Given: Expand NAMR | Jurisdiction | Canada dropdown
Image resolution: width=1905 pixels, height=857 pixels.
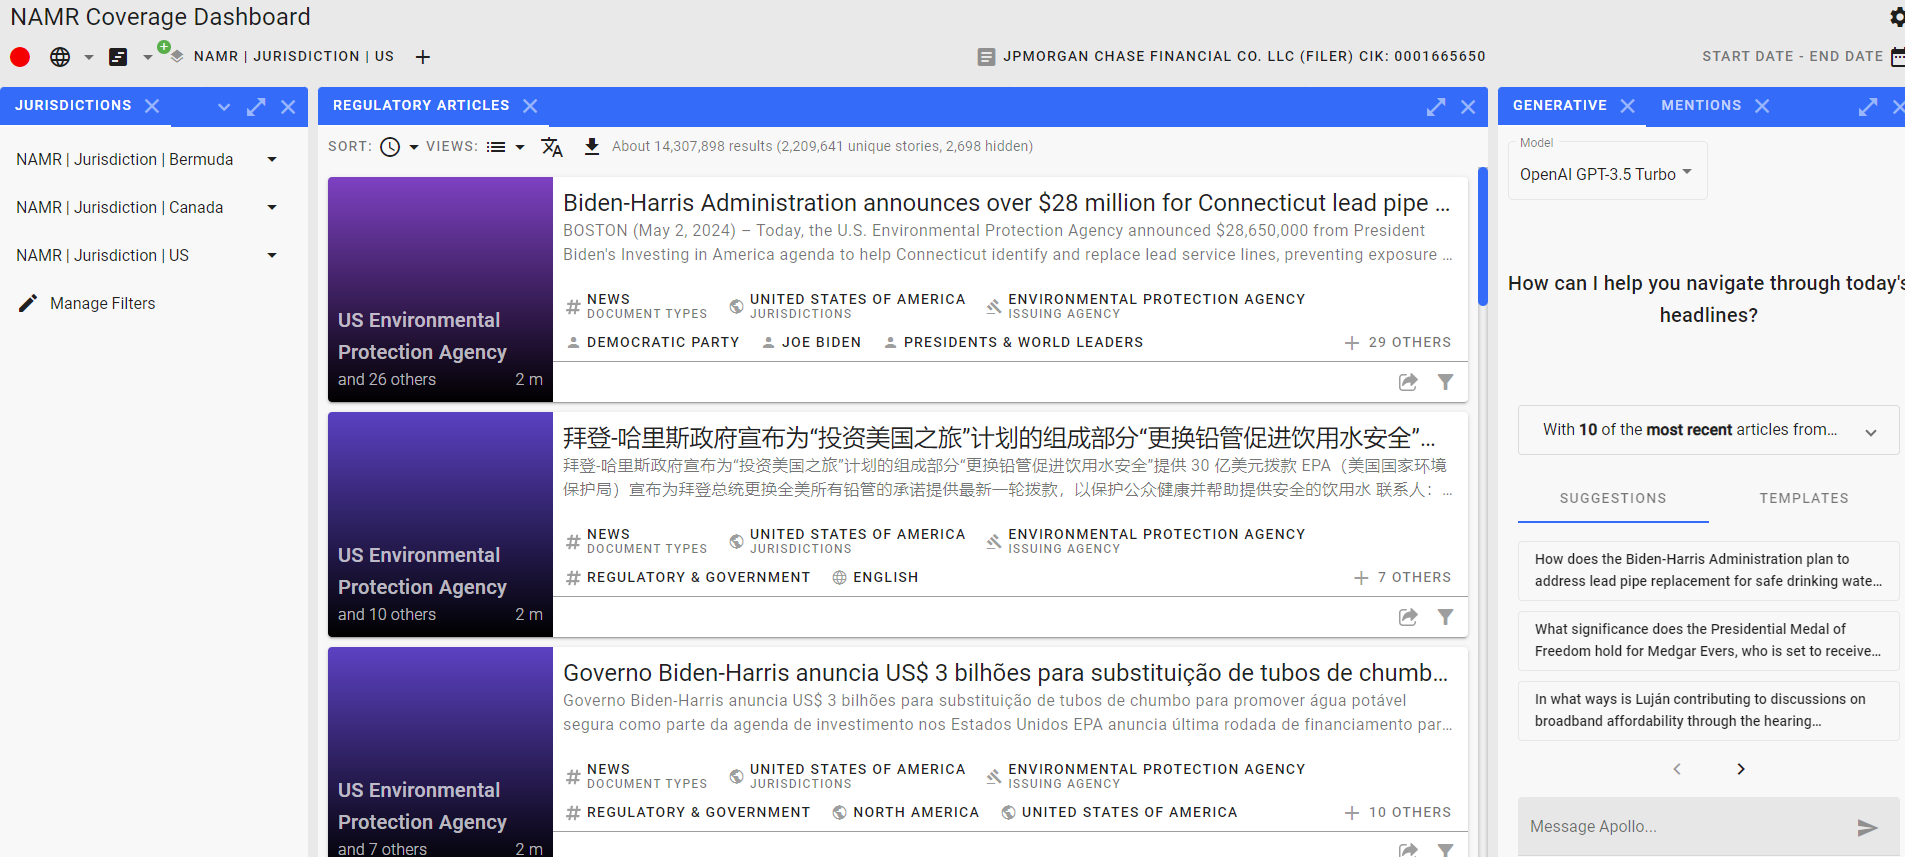Looking at the screenshot, I should [x=272, y=207].
